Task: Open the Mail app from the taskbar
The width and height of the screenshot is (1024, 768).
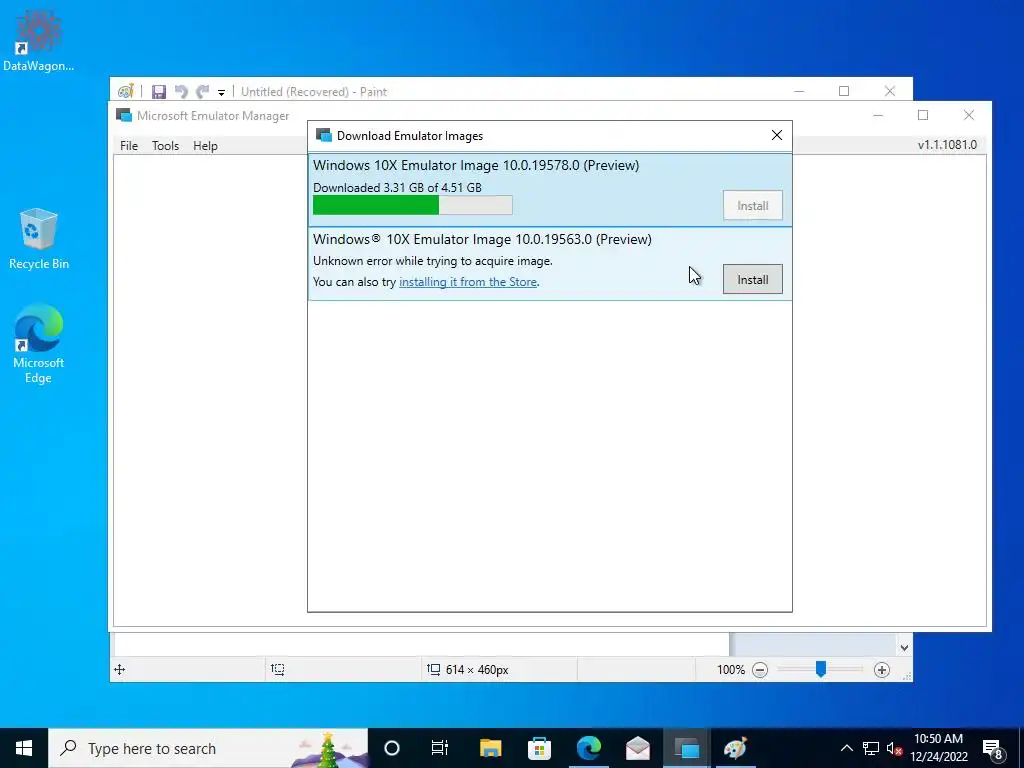Action: [637, 748]
